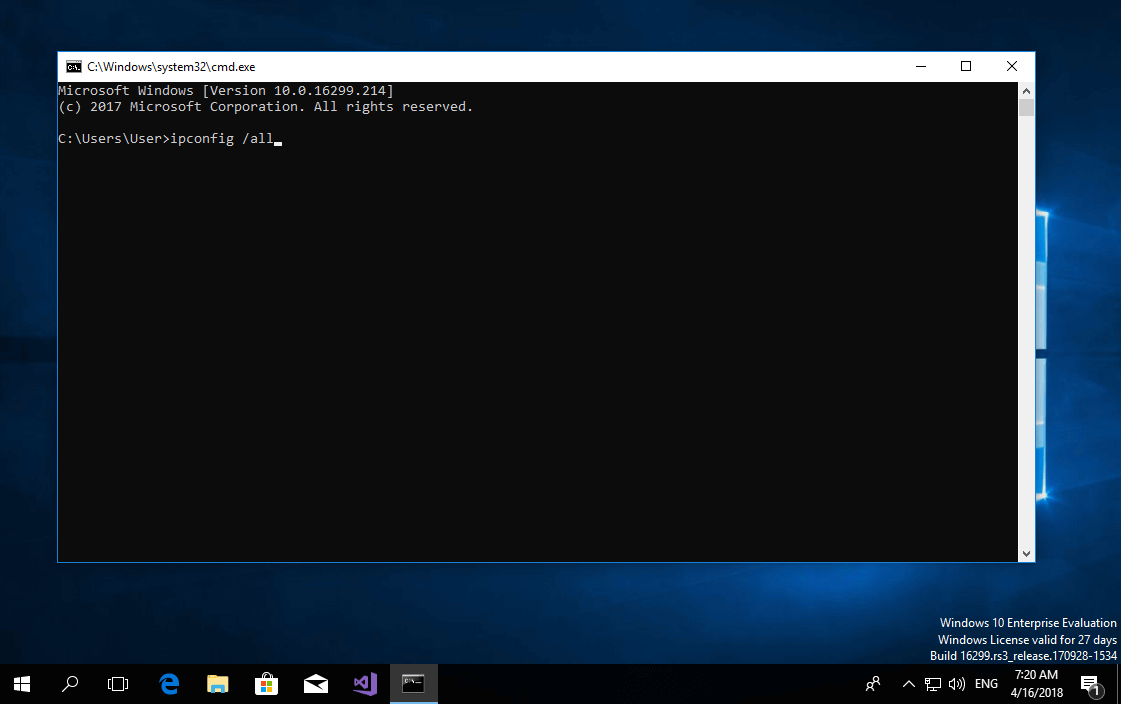Open File Explorer from taskbar
Viewport: 1121px width, 704px height.
(x=217, y=684)
